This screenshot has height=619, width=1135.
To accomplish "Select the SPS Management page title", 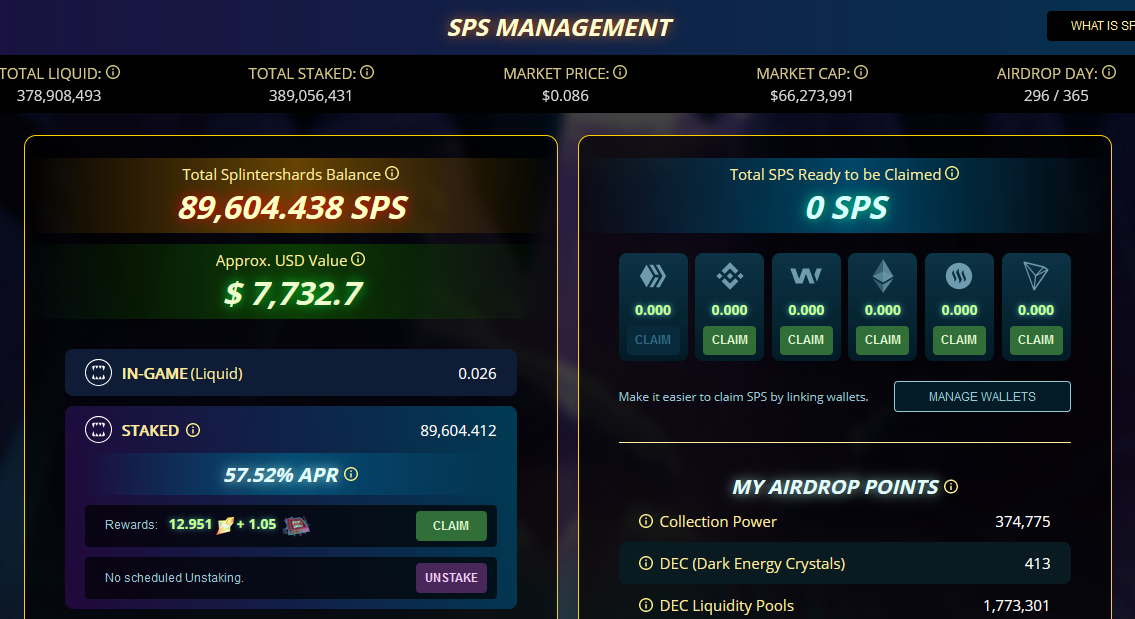I will [560, 28].
